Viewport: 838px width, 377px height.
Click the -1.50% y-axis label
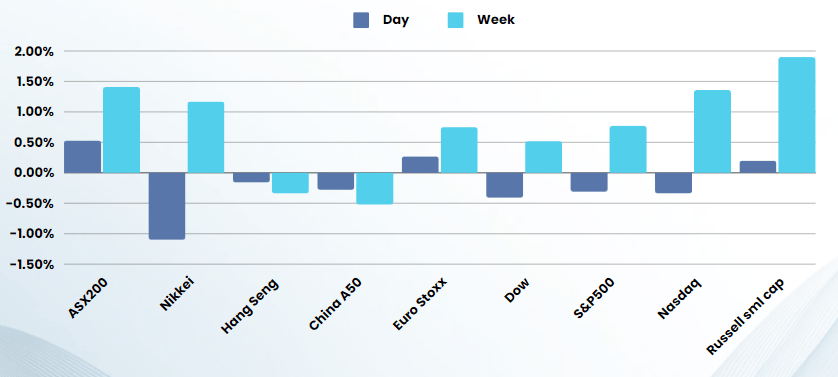(x=30, y=265)
